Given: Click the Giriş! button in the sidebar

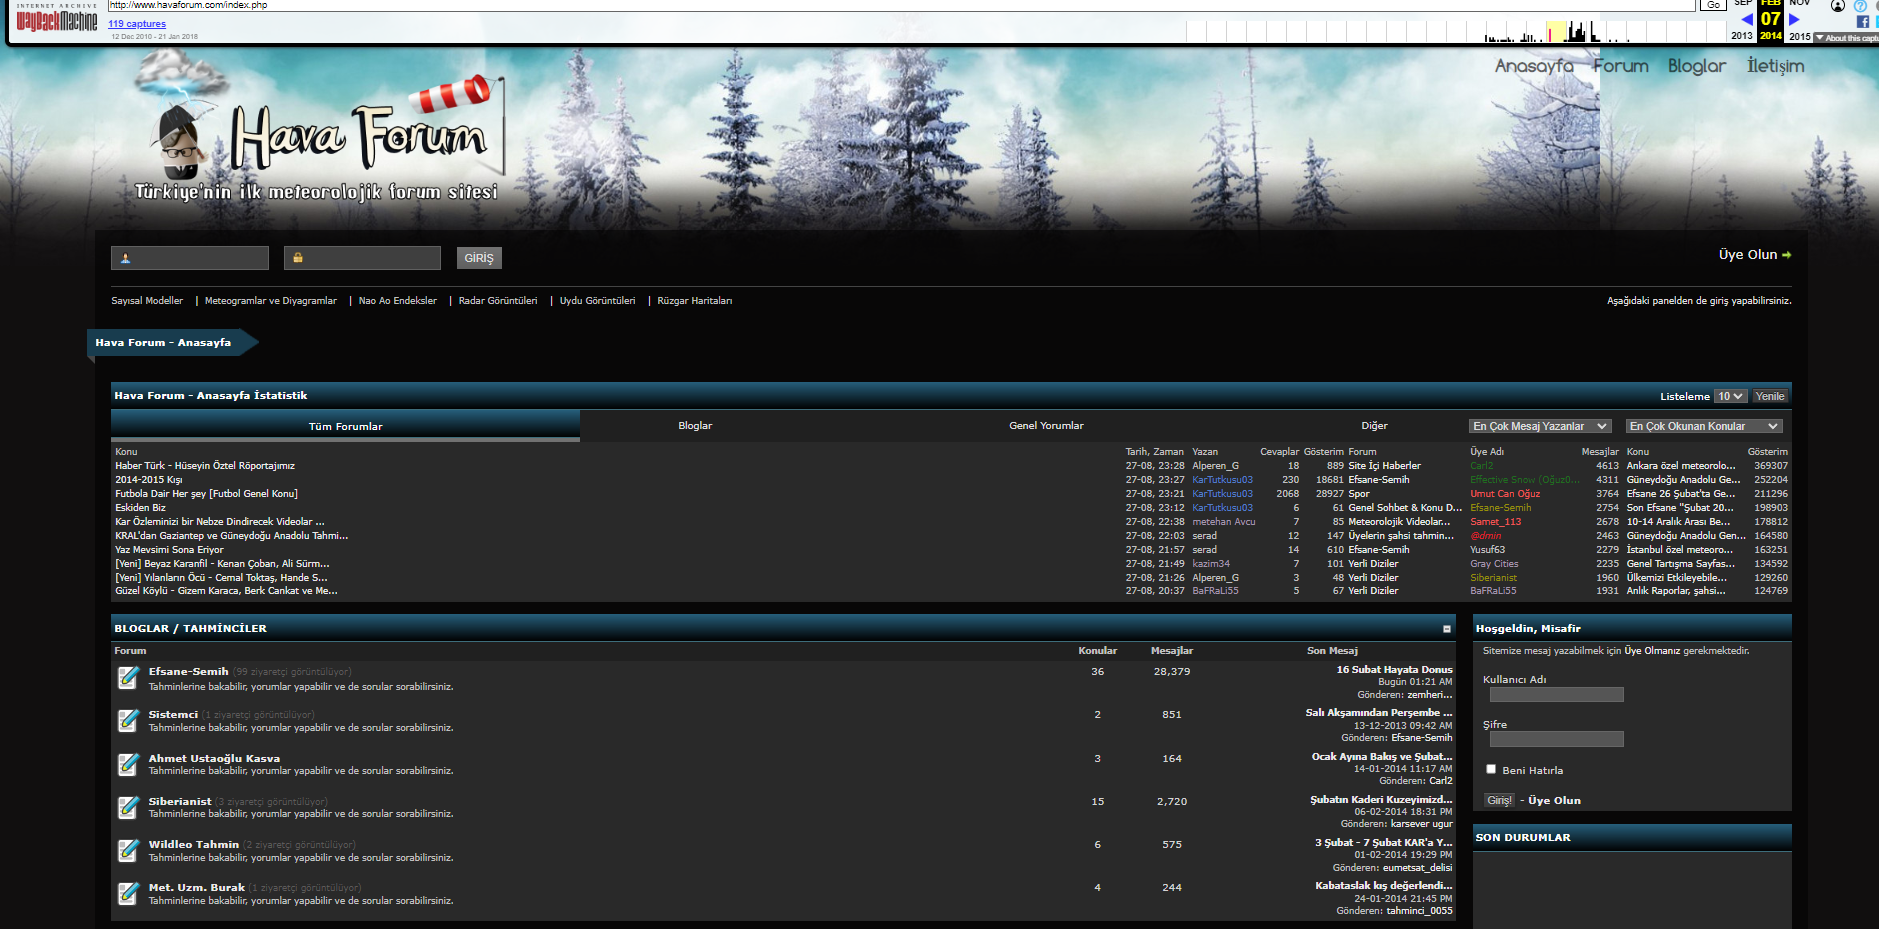Looking at the screenshot, I should tap(1499, 800).
